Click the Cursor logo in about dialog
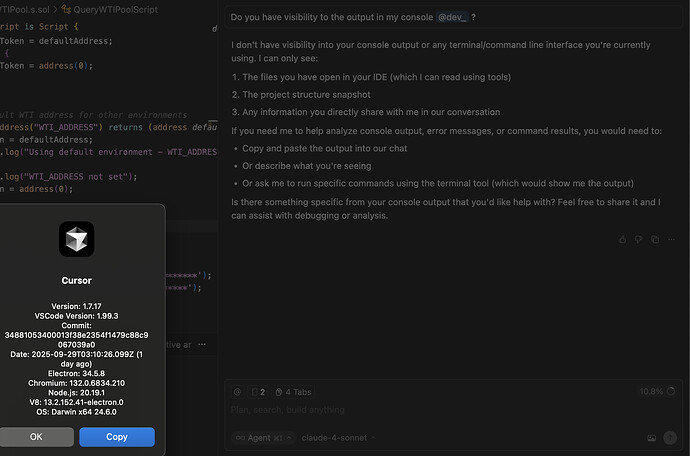Image resolution: width=690 pixels, height=456 pixels. (77, 239)
